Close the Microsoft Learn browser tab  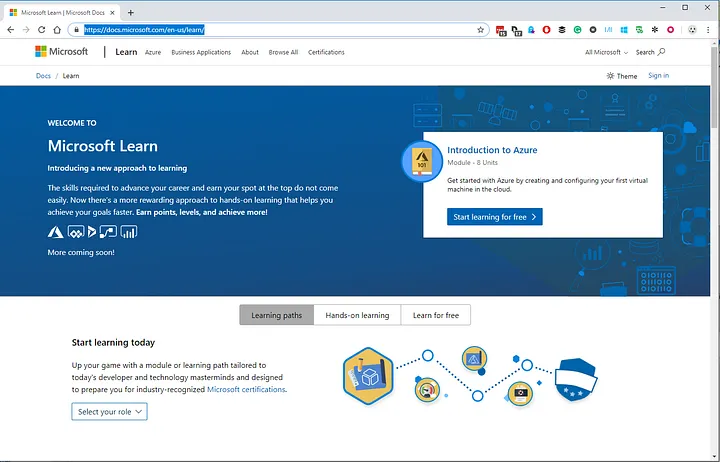(112, 13)
